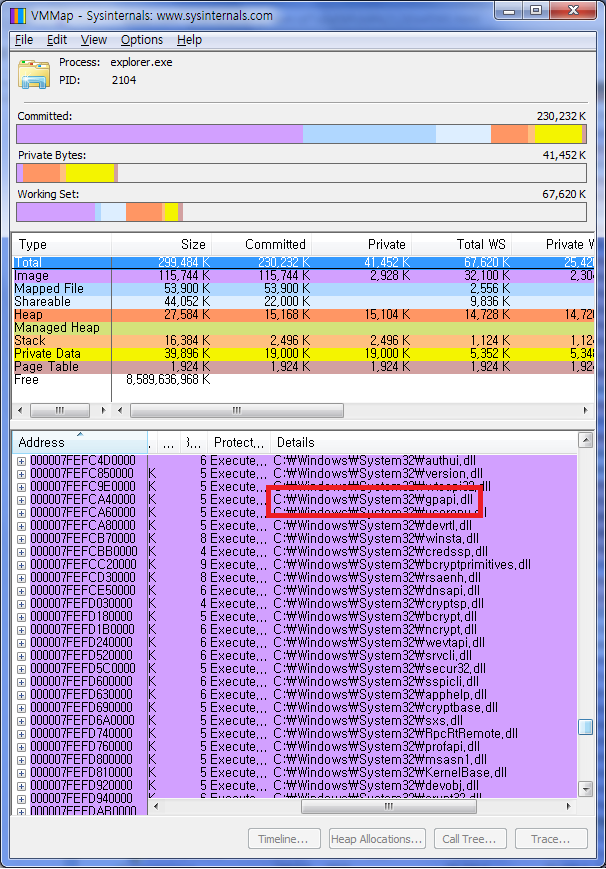
Task: Click the explorer.exe process folder icon
Action: (x=34, y=74)
